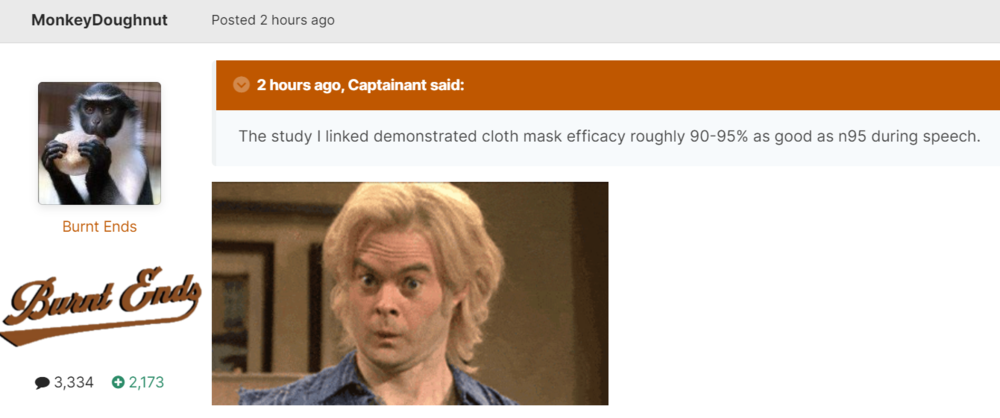1000x418 pixels.
Task: View the 2,173 reputation score
Action: click(146, 382)
